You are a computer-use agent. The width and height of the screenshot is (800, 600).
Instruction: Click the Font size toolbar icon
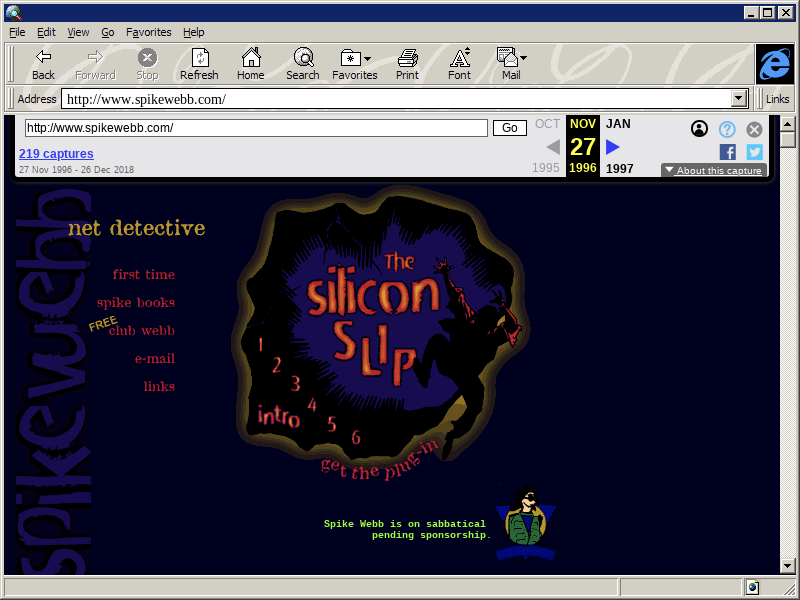click(x=459, y=64)
